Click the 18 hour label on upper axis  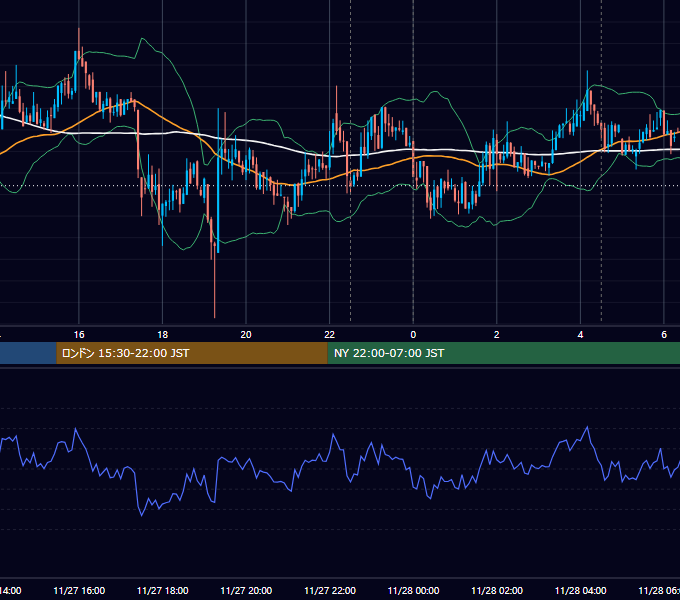162,335
